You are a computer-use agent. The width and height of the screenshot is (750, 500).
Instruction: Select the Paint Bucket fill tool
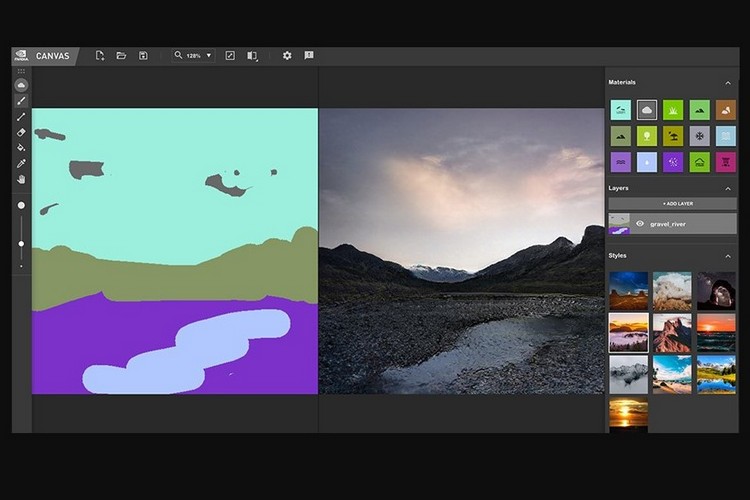point(21,148)
